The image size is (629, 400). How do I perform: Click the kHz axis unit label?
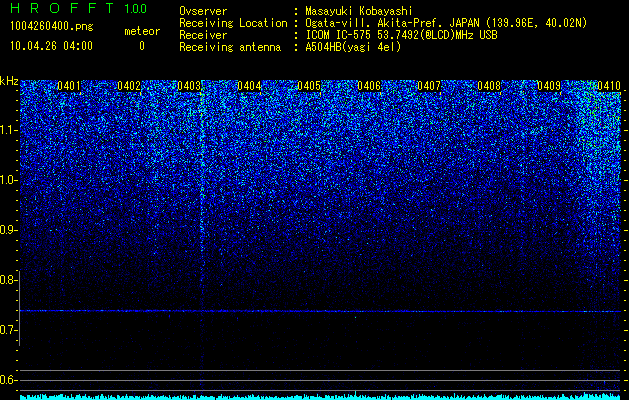click(9, 81)
